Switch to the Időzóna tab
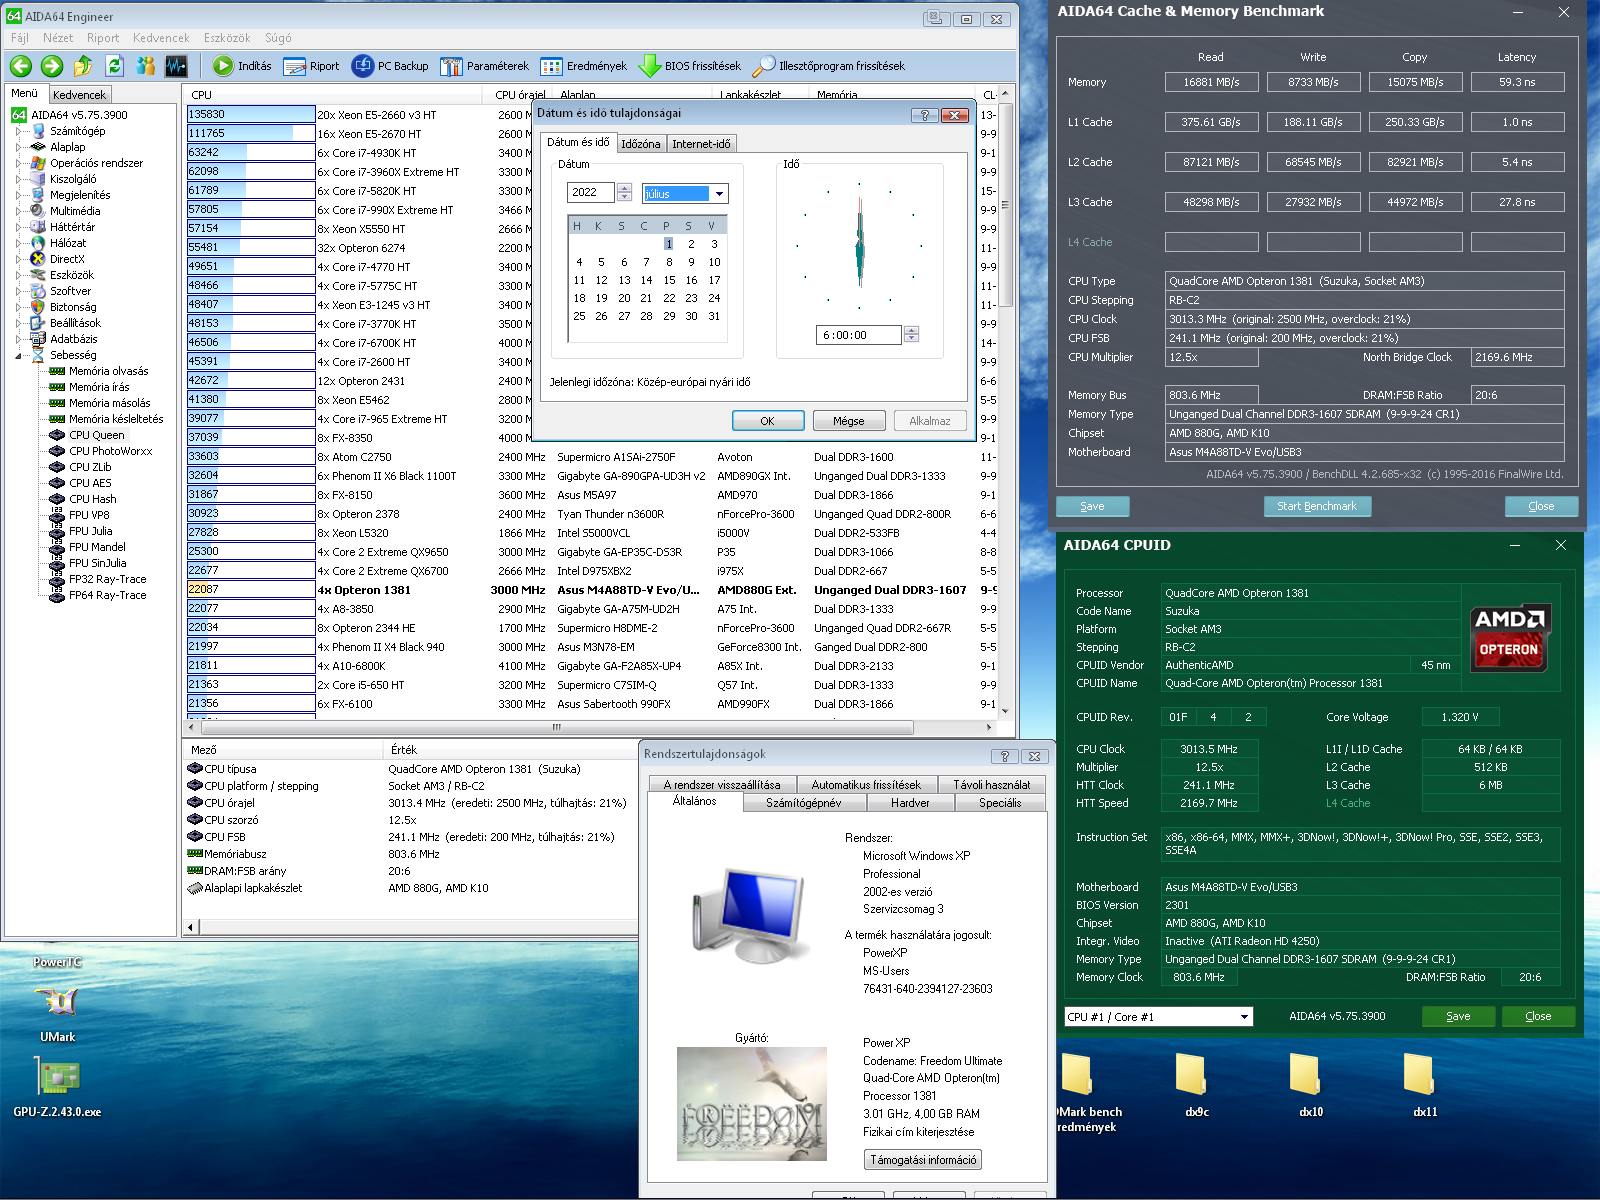 pyautogui.click(x=640, y=144)
